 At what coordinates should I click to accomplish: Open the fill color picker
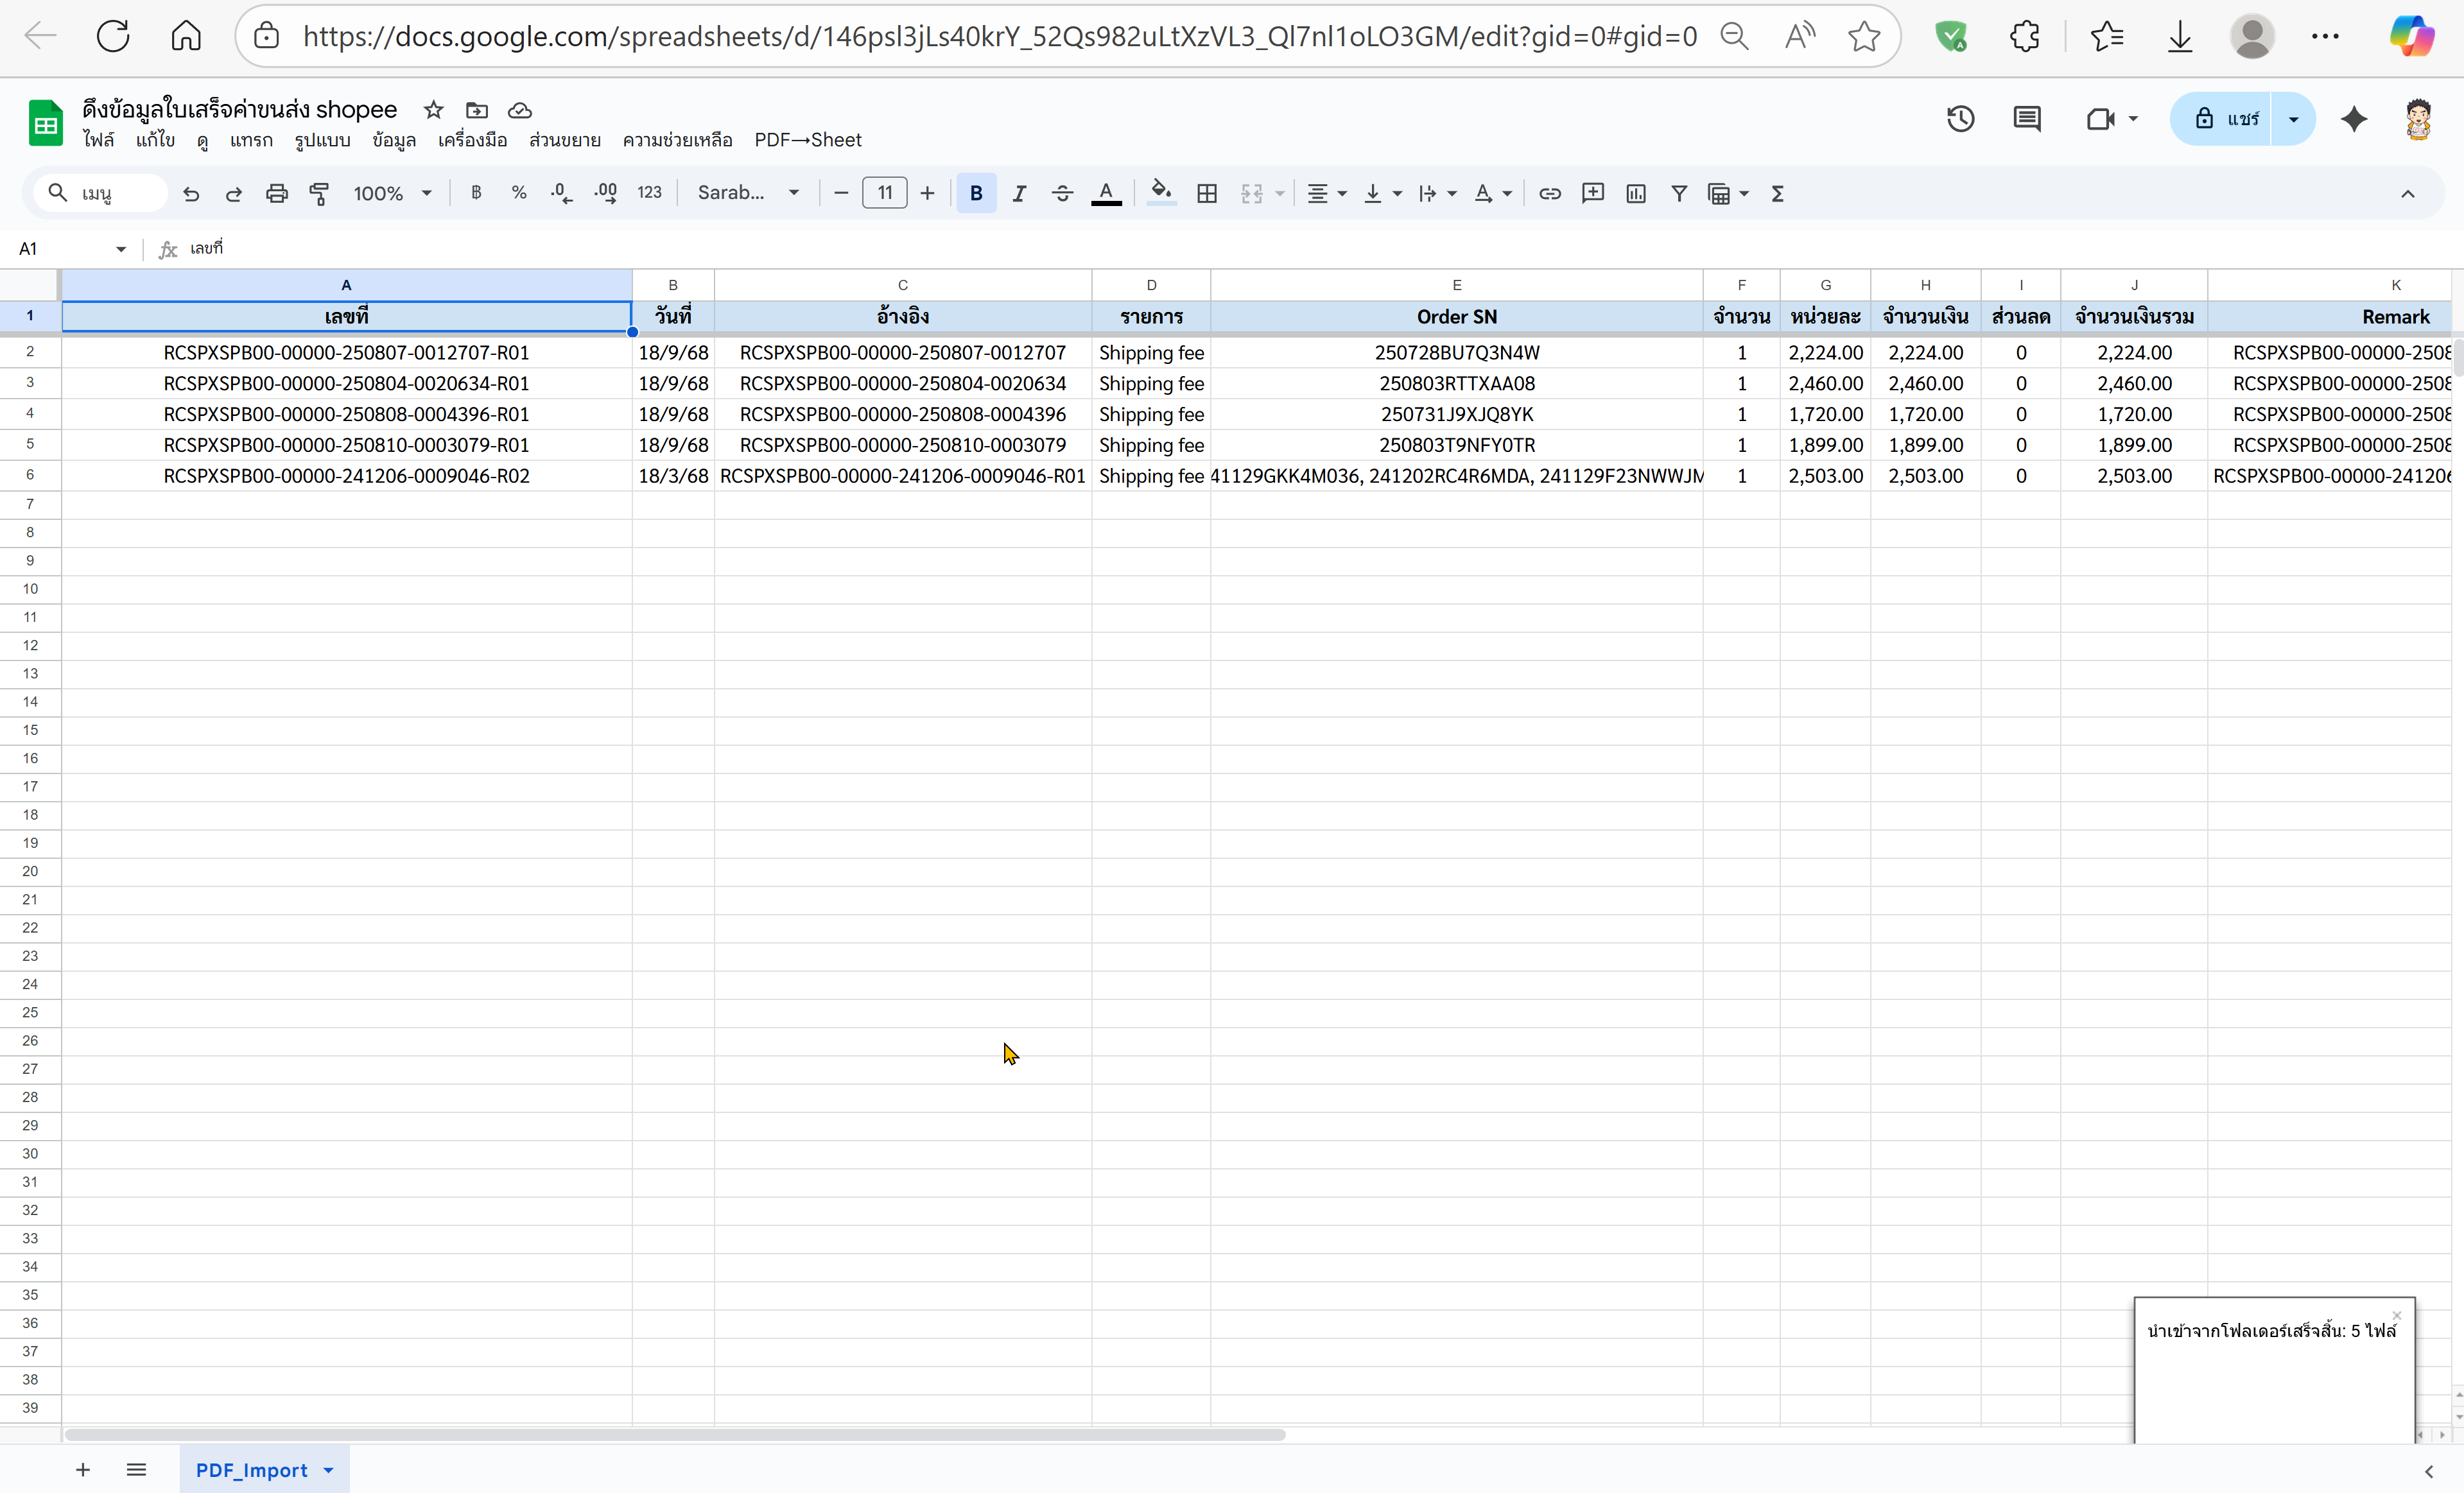[1160, 194]
